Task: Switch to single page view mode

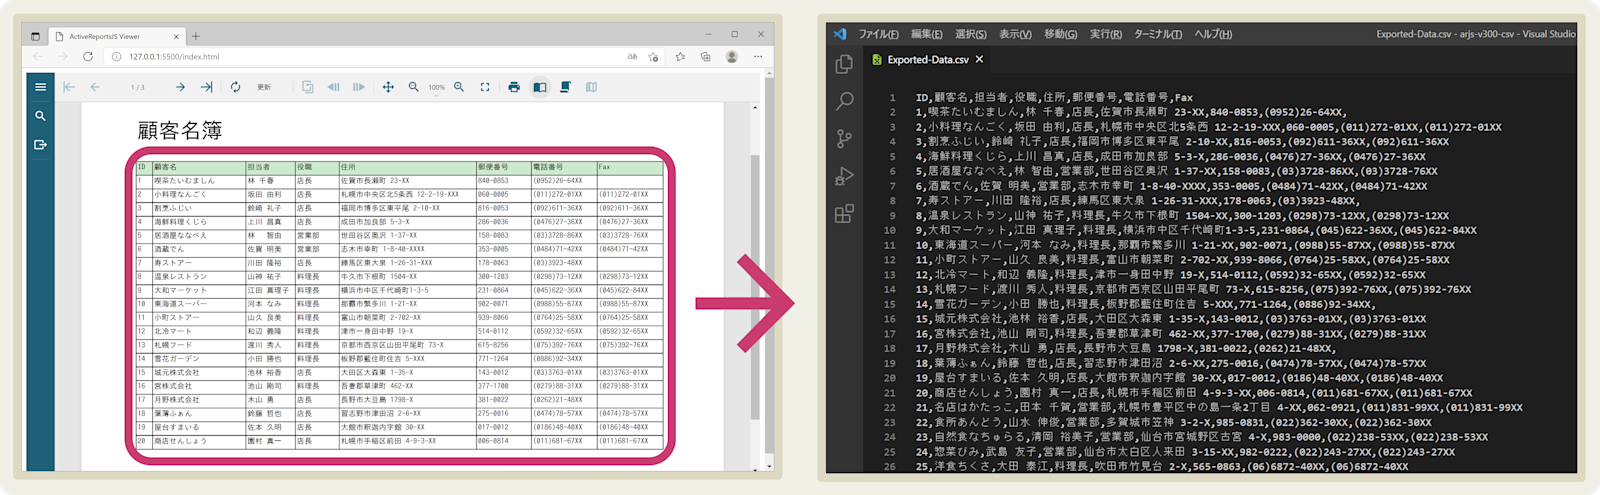Action: point(540,87)
